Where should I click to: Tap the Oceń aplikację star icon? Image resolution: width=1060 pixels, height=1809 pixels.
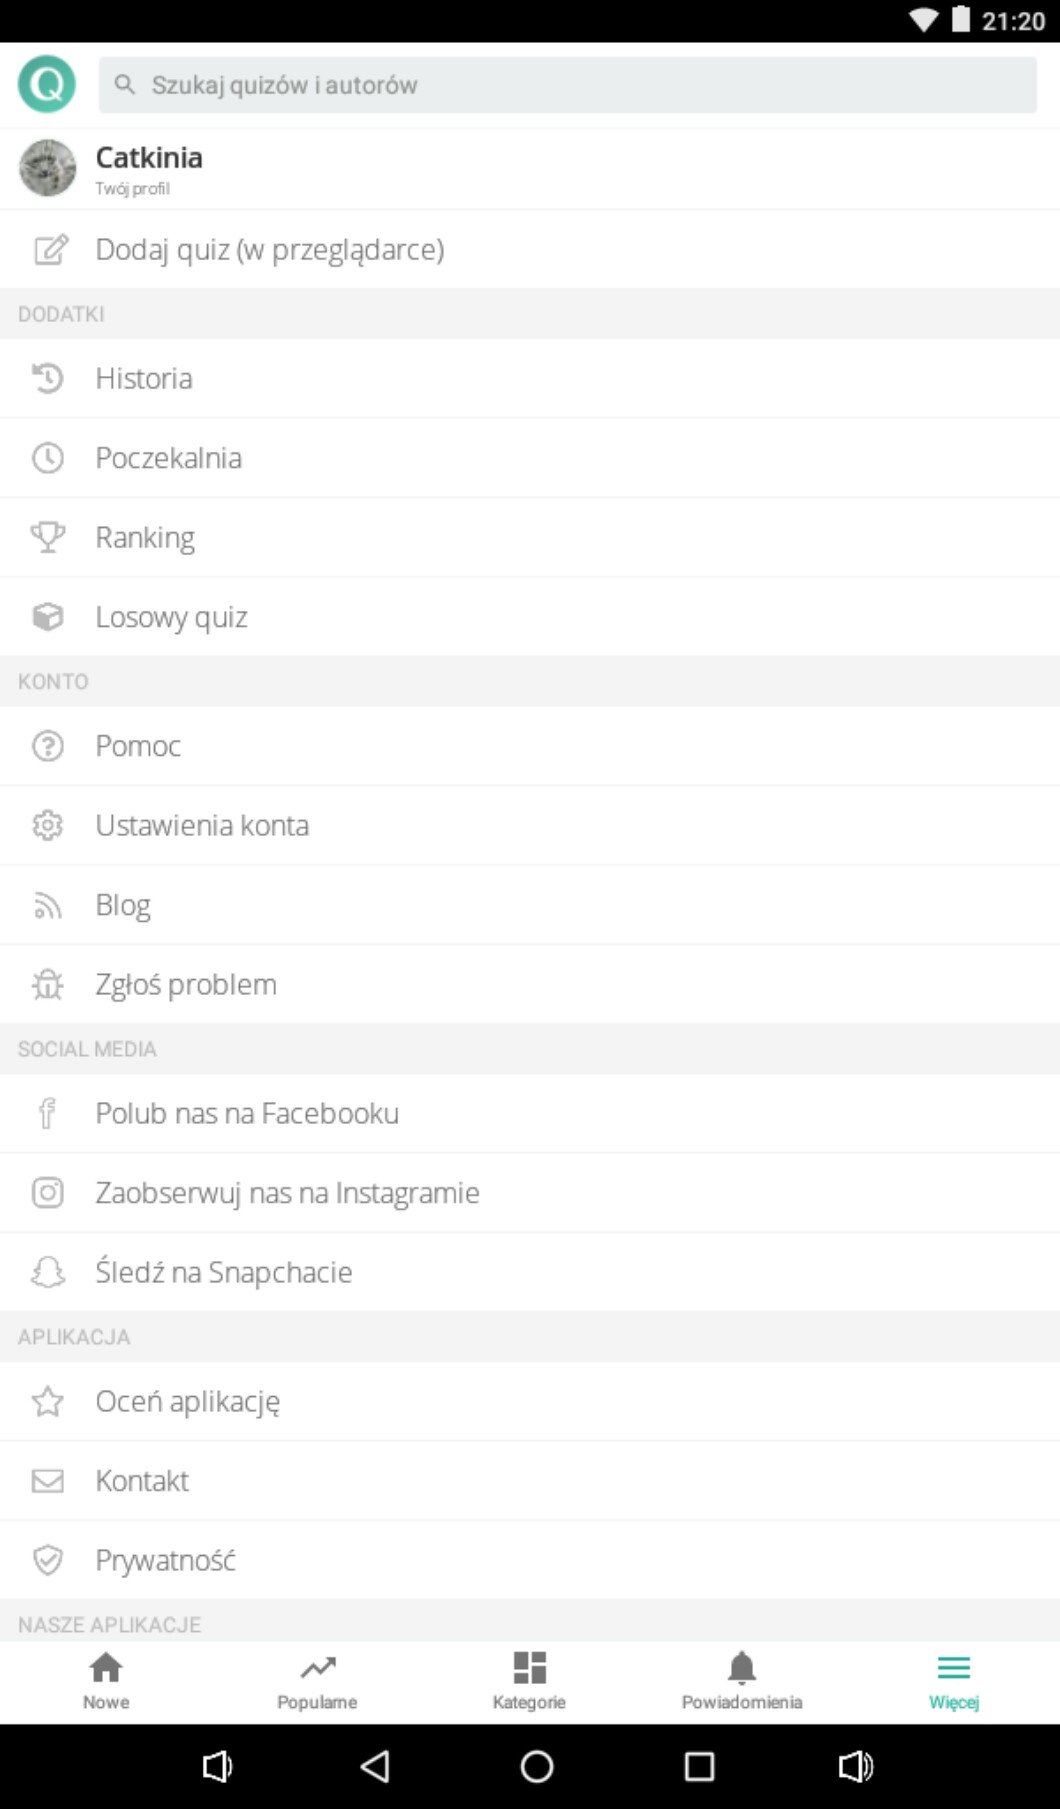click(47, 1401)
